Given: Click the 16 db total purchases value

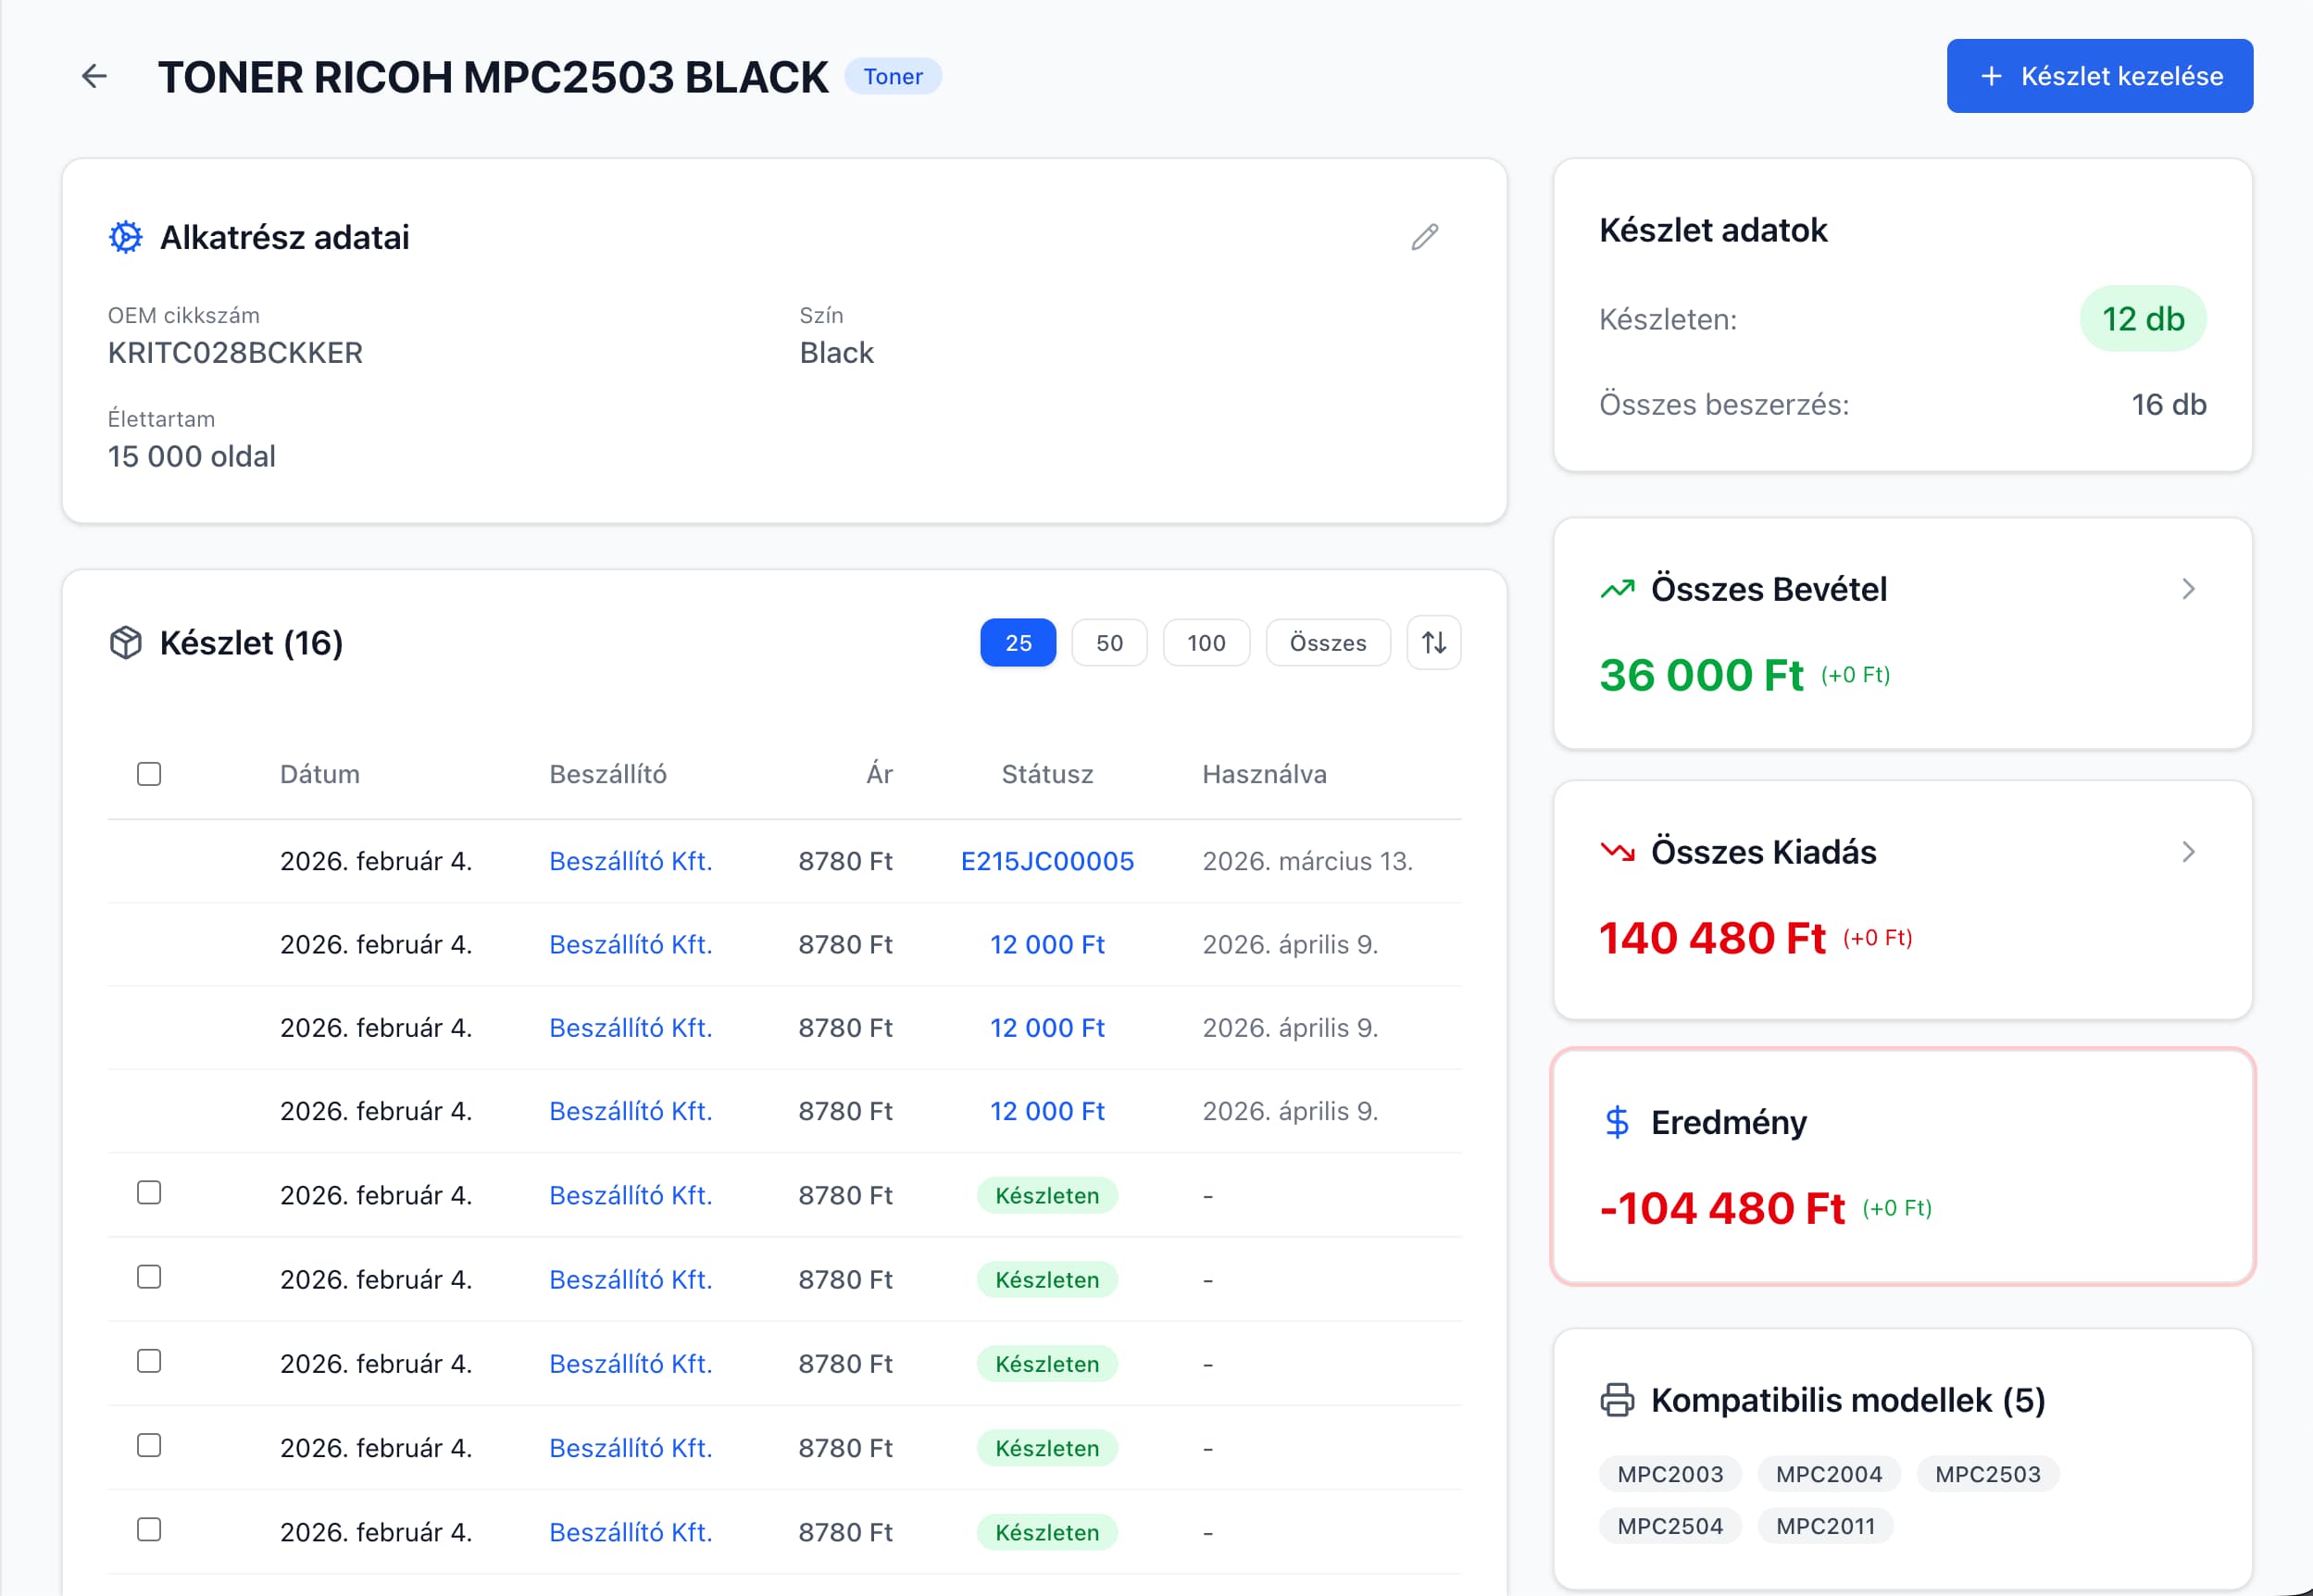Looking at the screenshot, I should pos(2169,405).
